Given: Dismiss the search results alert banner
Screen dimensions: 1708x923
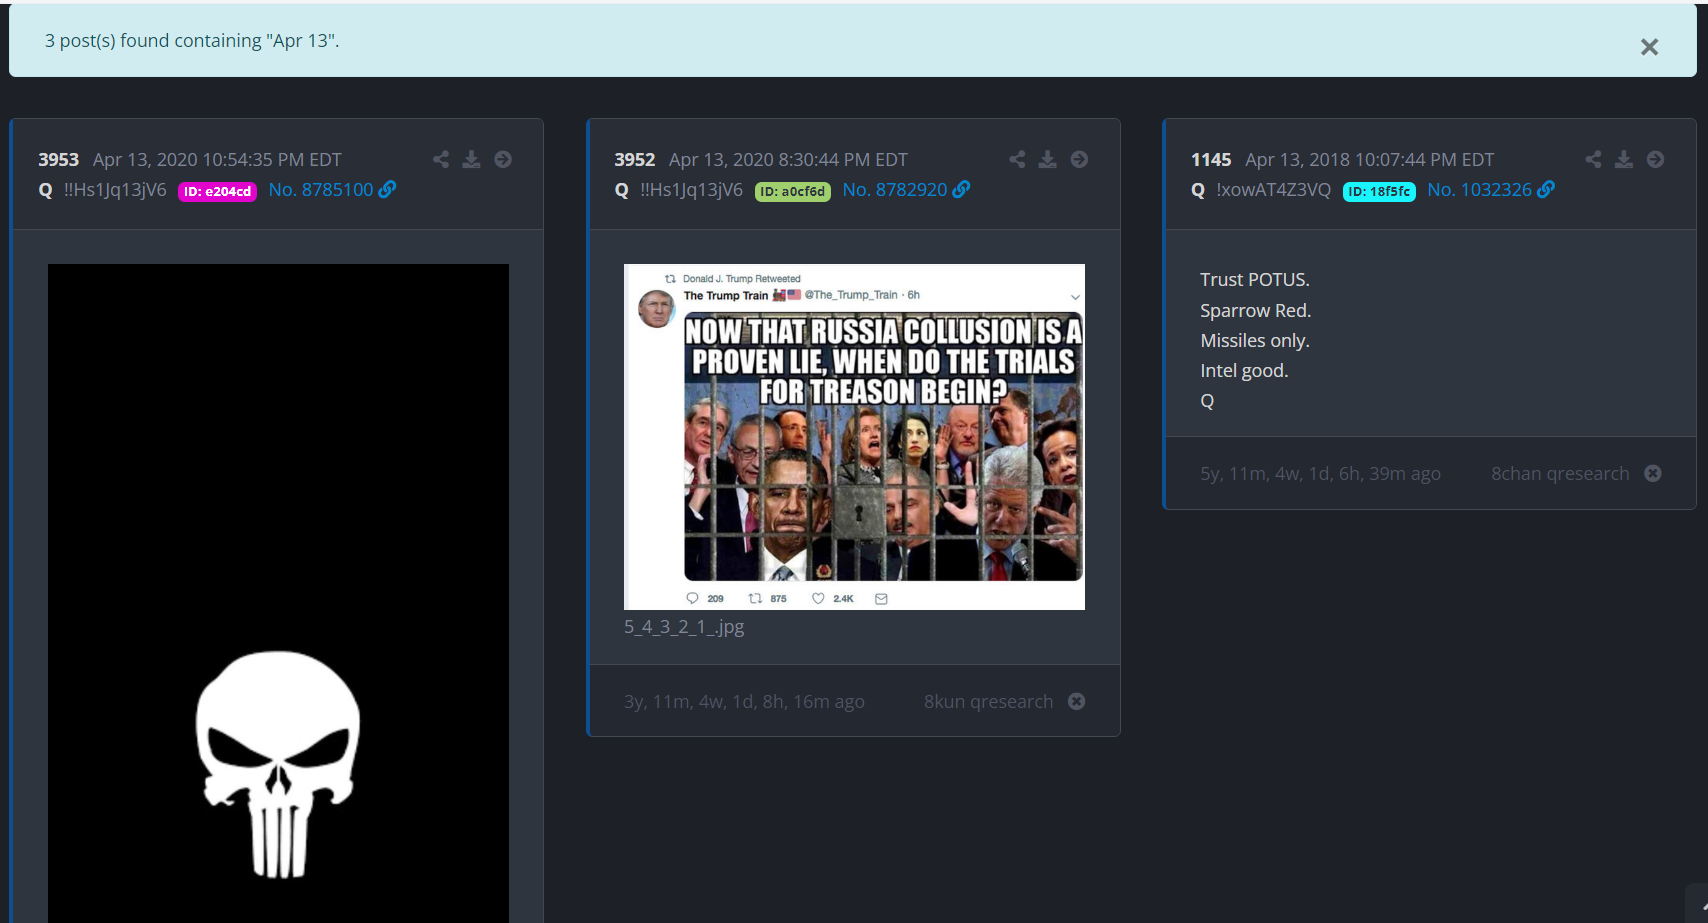Looking at the screenshot, I should coord(1649,47).
